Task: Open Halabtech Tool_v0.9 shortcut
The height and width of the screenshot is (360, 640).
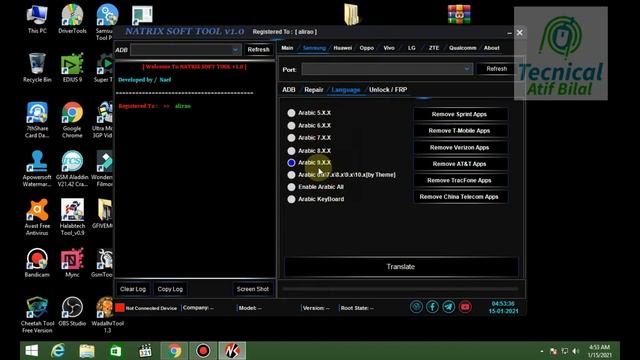Action: [72, 217]
